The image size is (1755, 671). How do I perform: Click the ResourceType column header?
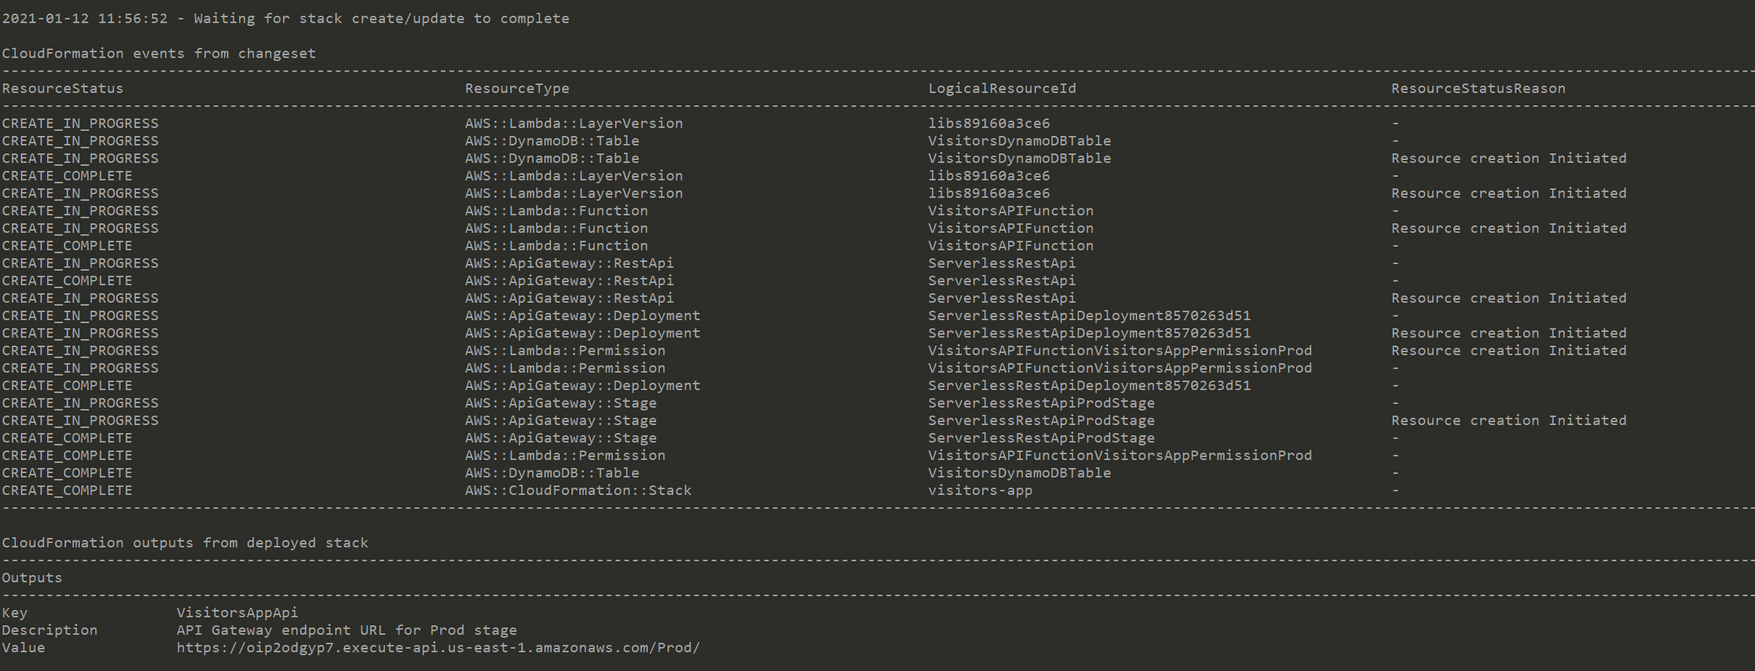[517, 89]
